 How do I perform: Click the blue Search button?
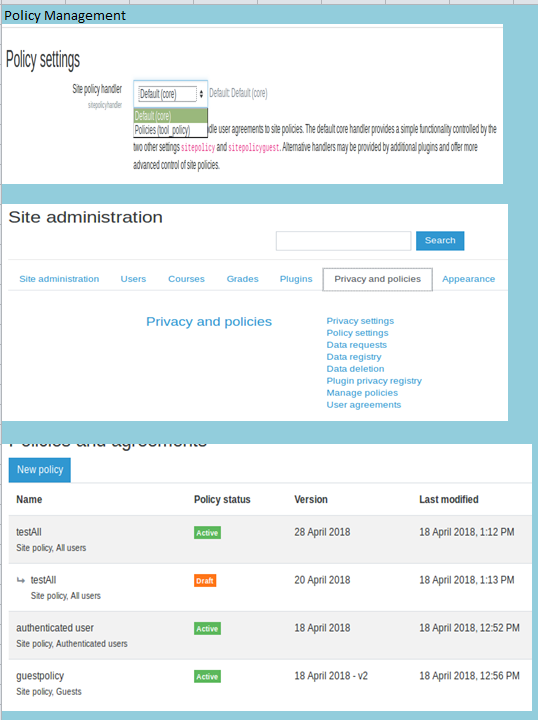tap(440, 241)
